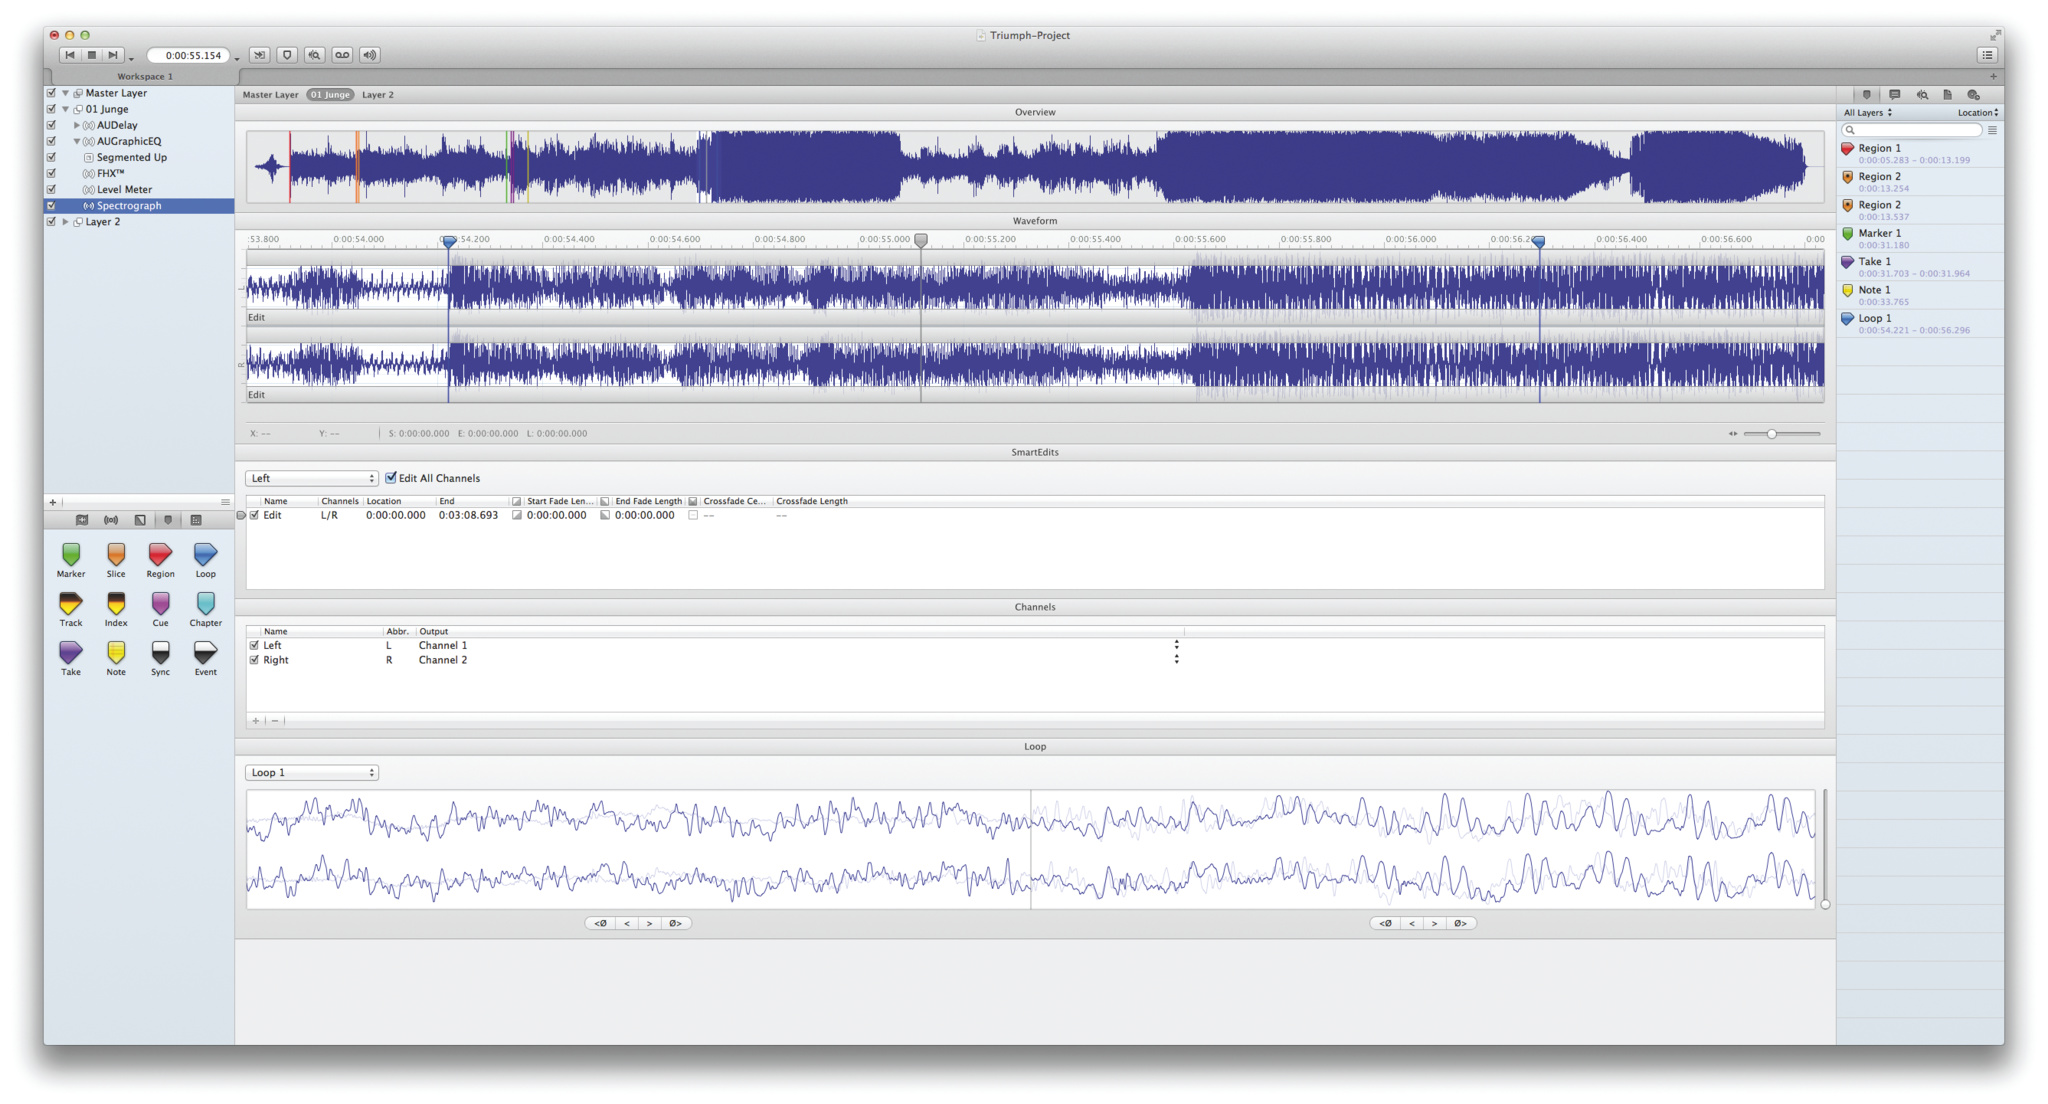This screenshot has width=2048, height=1104.
Task: Select the Event marker tool
Action: [x=205, y=652]
